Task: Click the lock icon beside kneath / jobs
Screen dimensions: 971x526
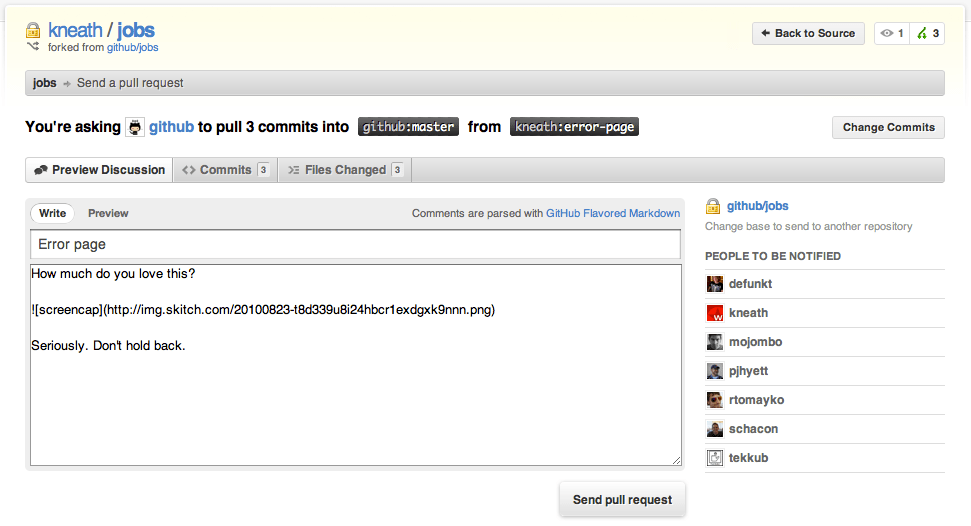Action: [33, 30]
